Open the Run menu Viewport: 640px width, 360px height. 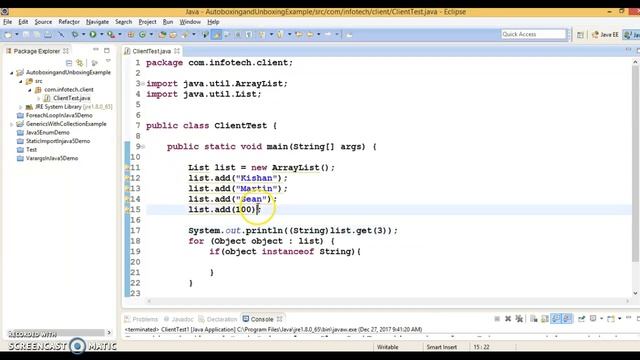click(x=168, y=22)
